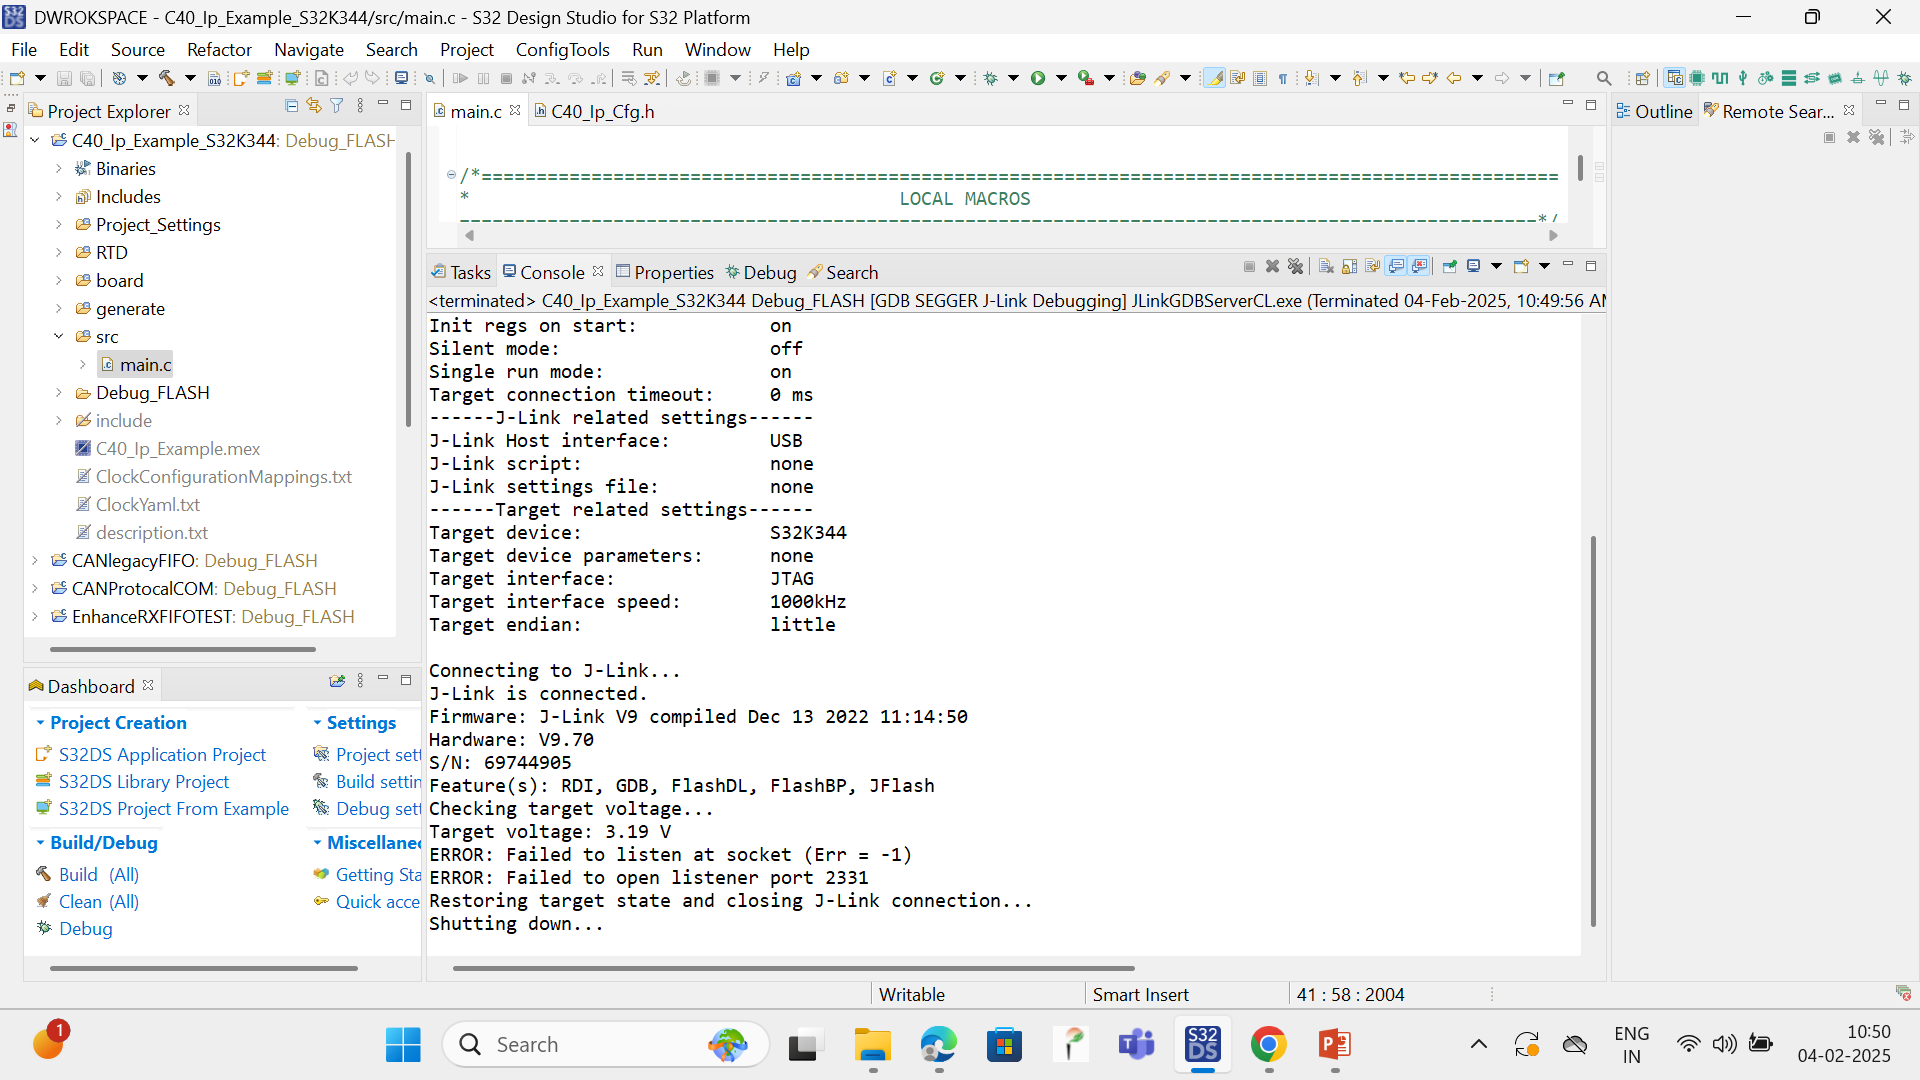
Task: Toggle Show Console on standard output
Action: pyautogui.click(x=1396, y=267)
